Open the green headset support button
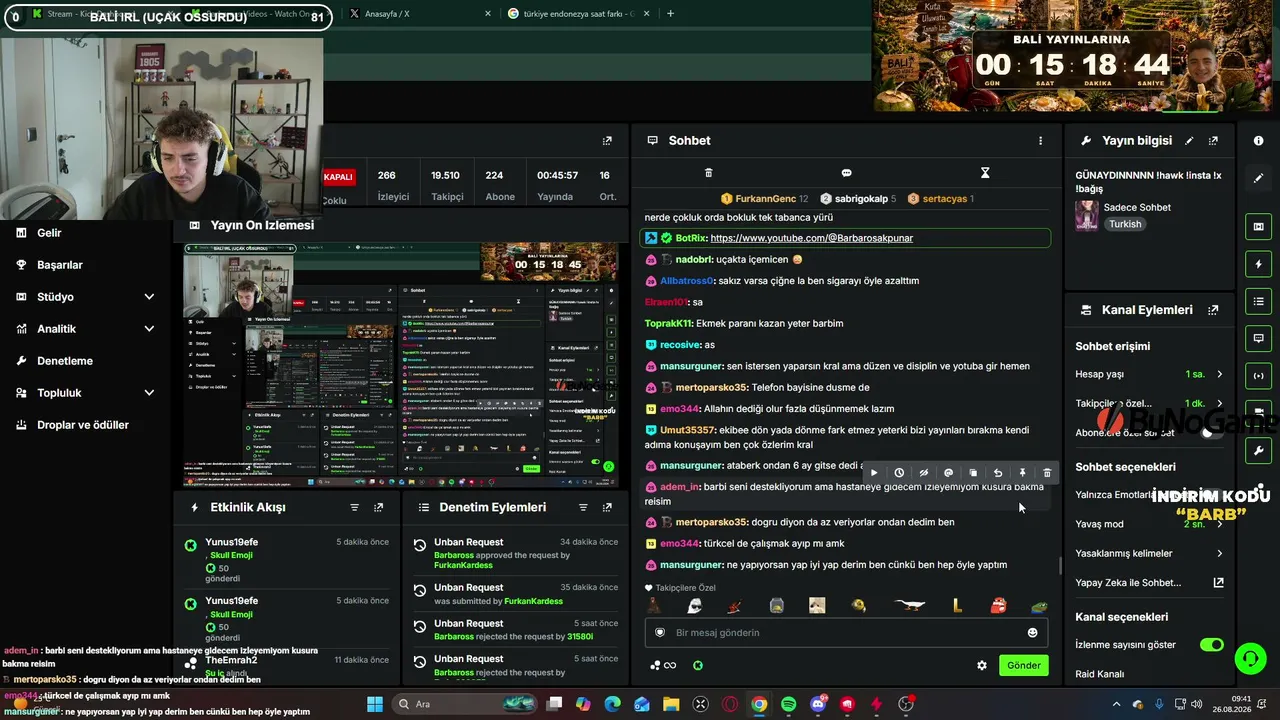The height and width of the screenshot is (720, 1280). tap(1250, 659)
